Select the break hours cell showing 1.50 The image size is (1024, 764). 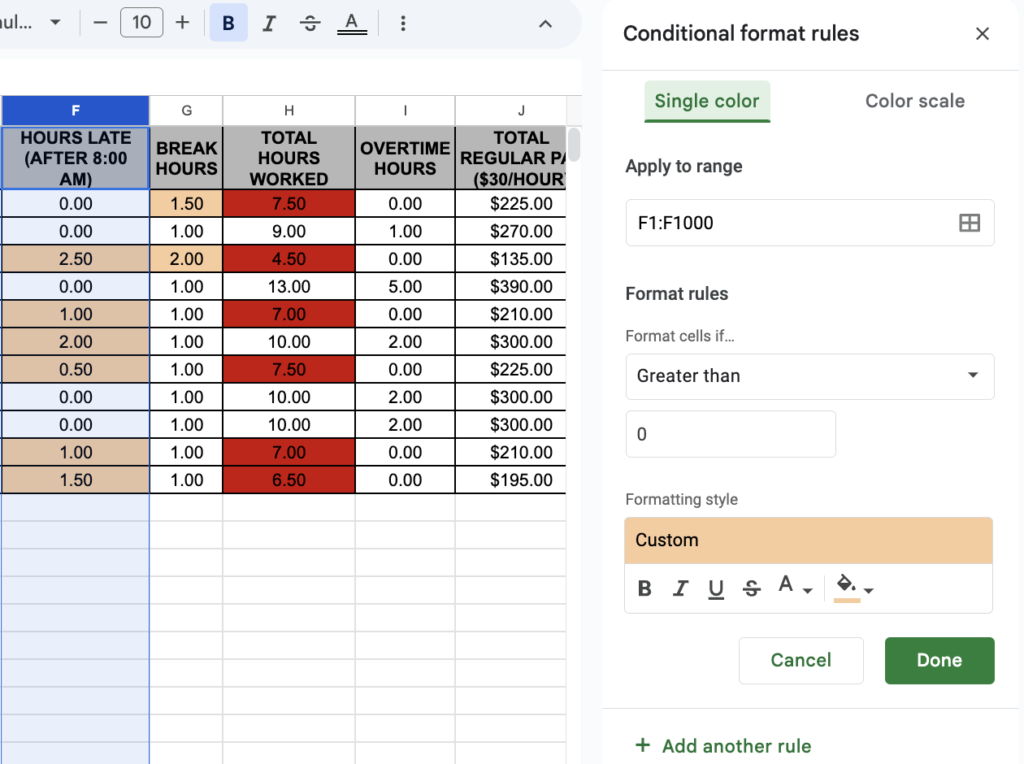187,204
